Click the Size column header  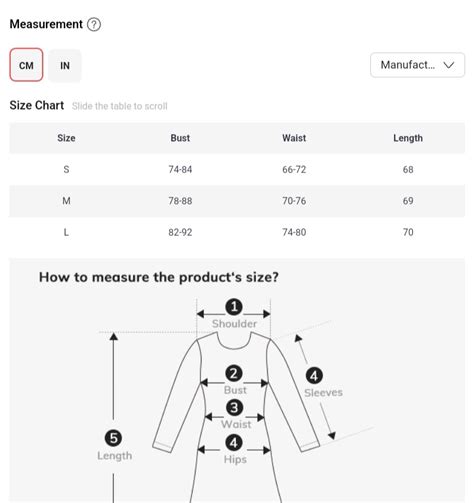(x=66, y=138)
